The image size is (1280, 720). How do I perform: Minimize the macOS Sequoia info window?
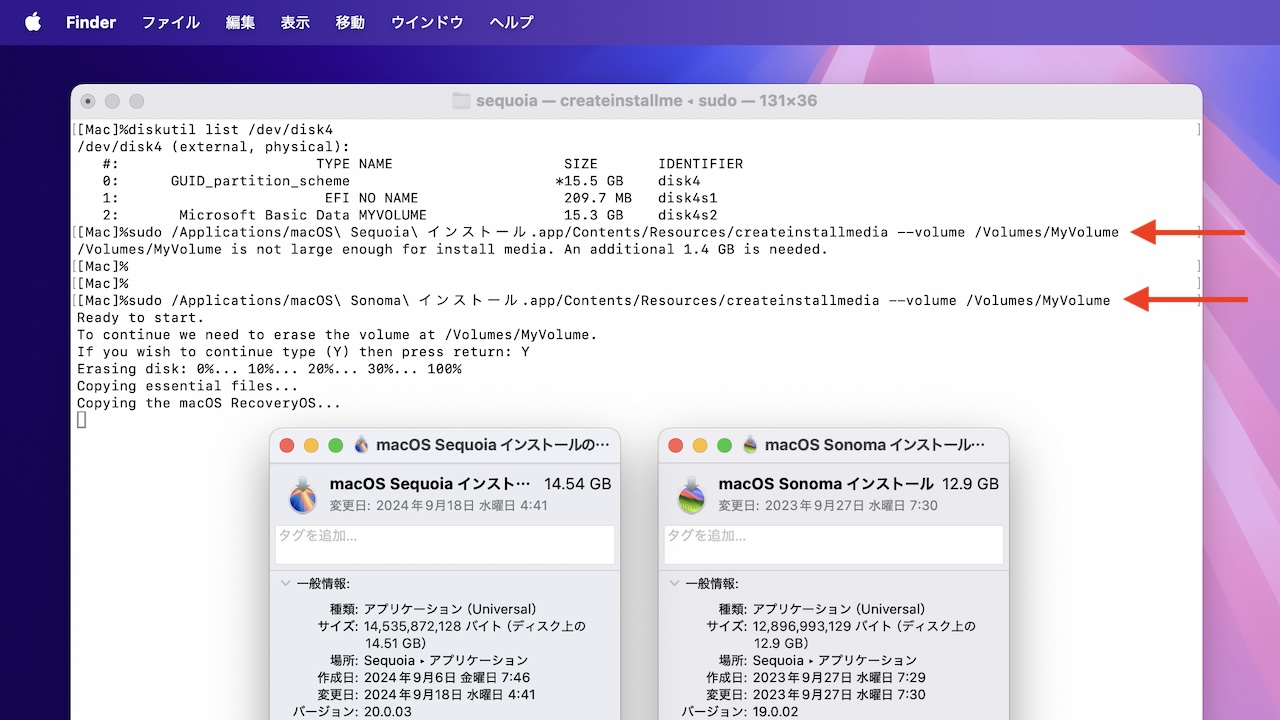[x=311, y=445]
